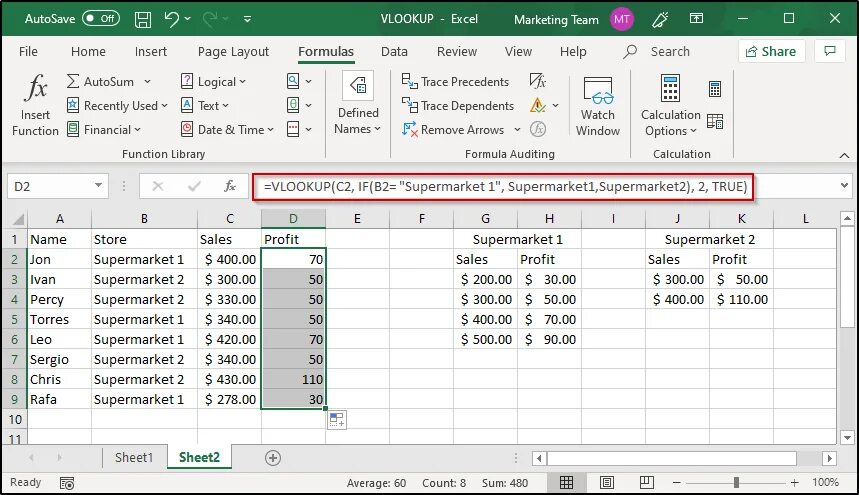Click the horizontal scrollbar right arrow
859x495 pixels.
829,458
